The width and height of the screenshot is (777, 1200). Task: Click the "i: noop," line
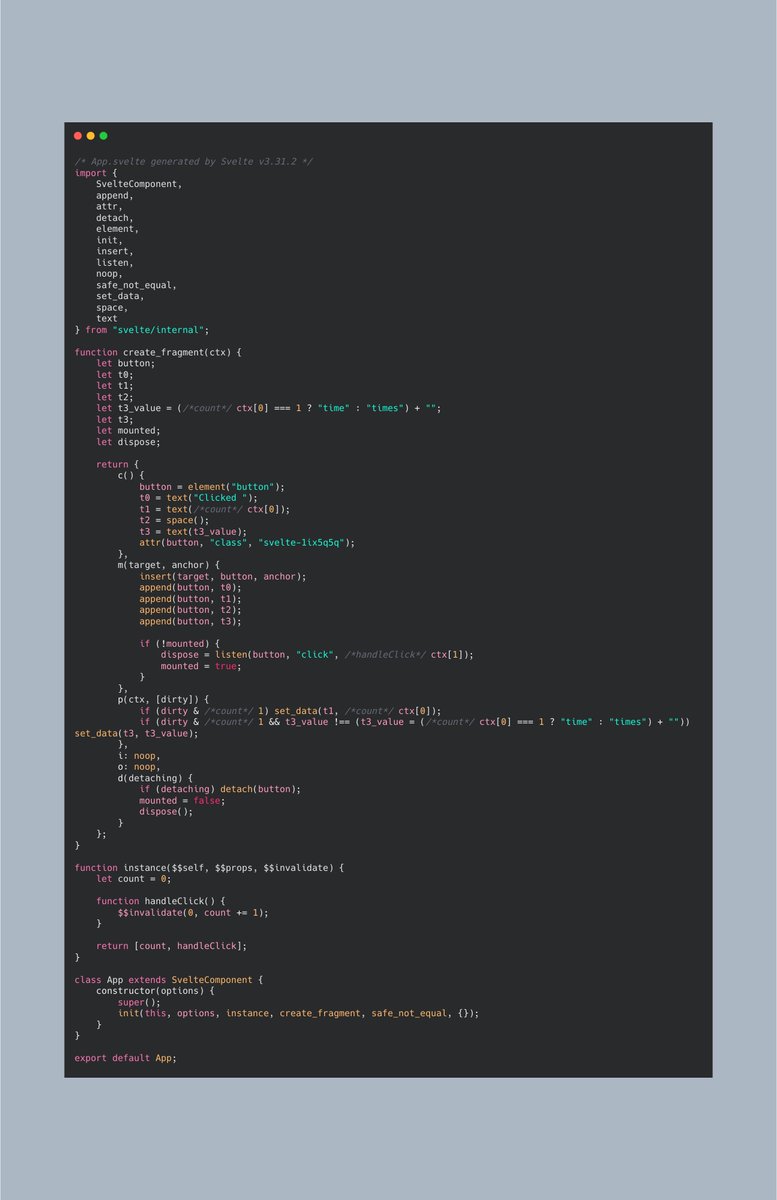point(139,756)
